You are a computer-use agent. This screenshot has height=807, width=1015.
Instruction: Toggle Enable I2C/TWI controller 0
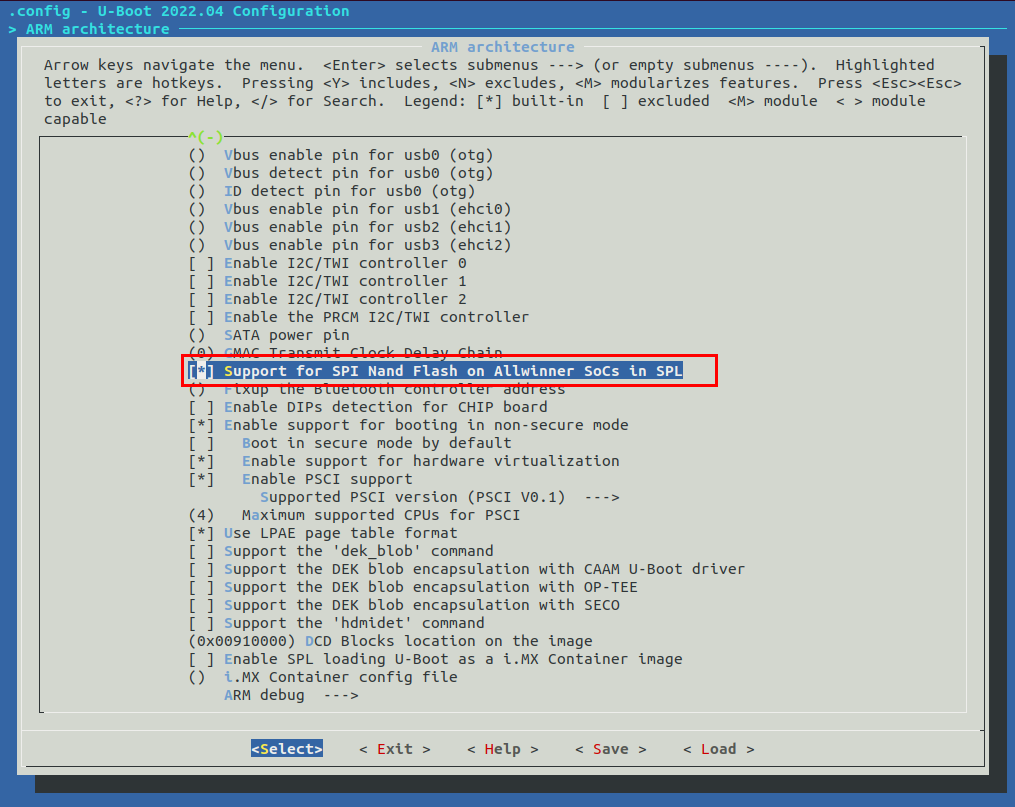pyautogui.click(x=328, y=263)
